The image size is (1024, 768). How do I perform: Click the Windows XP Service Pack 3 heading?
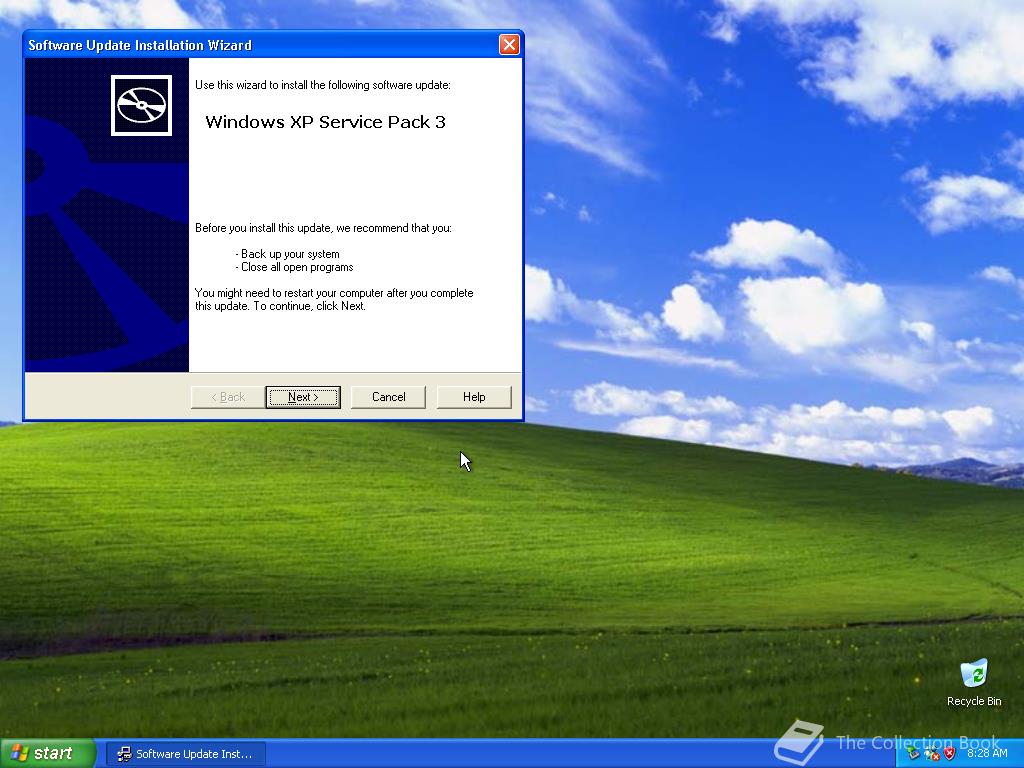pos(325,122)
